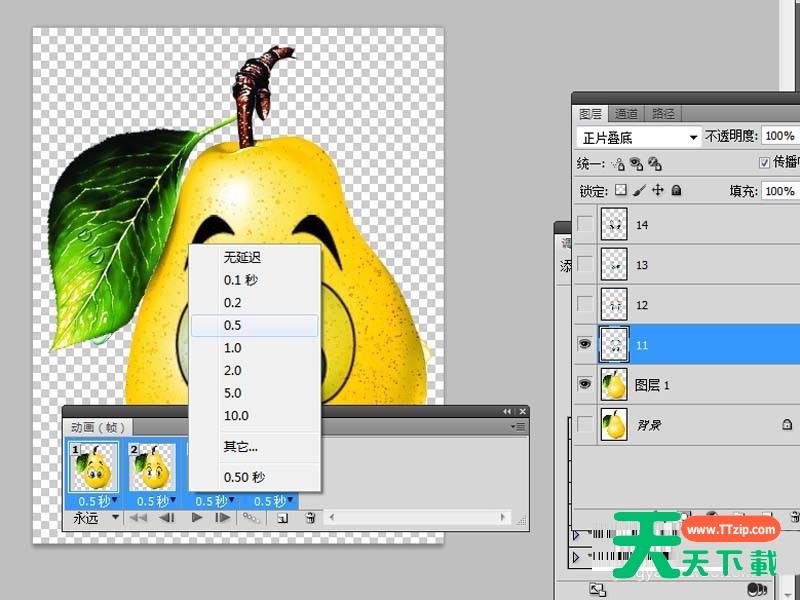
Task: Click the lock image pixels brush icon
Action: pos(639,190)
